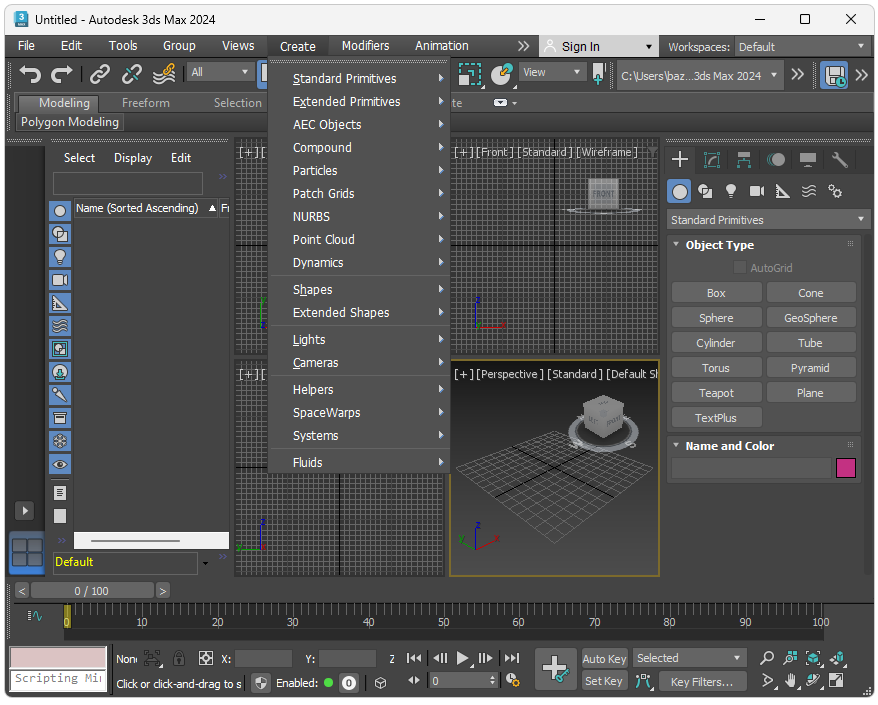Select Shapes category in Create panel
The height and width of the screenshot is (705, 878).
point(705,192)
